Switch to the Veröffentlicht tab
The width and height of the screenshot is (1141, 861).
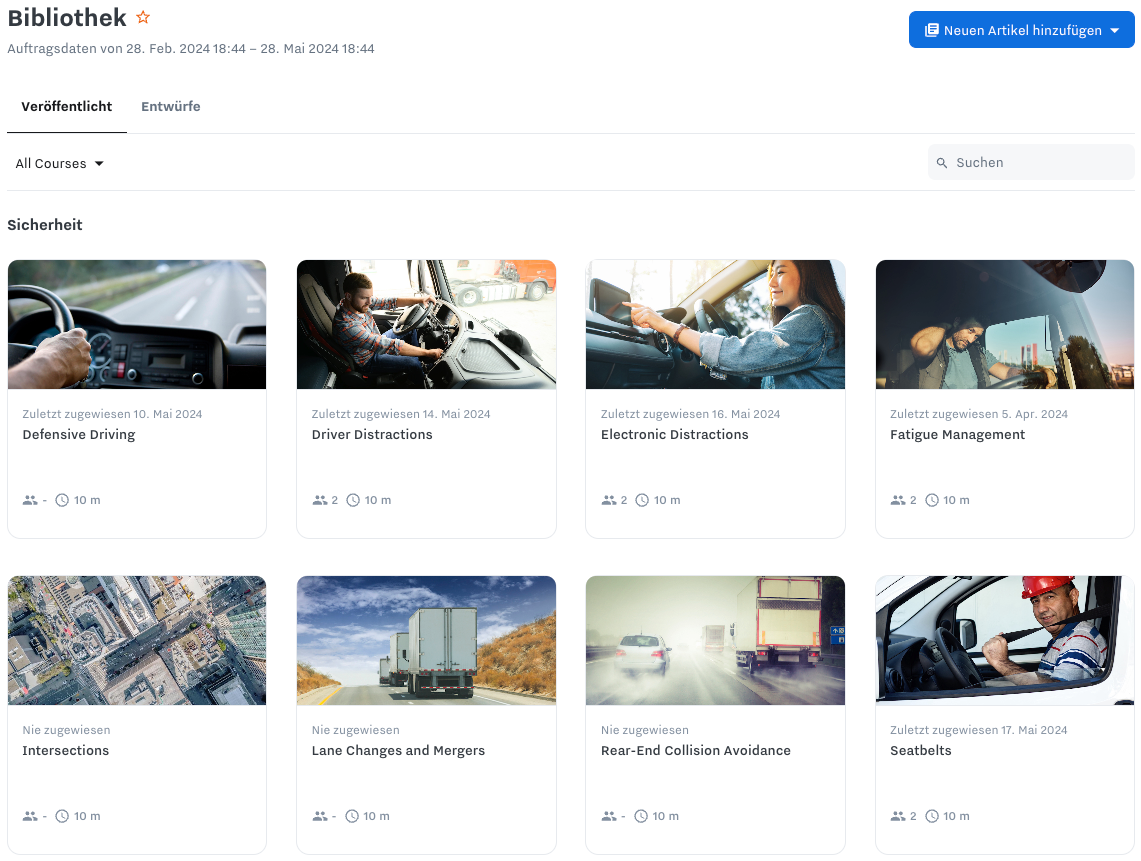pos(67,106)
